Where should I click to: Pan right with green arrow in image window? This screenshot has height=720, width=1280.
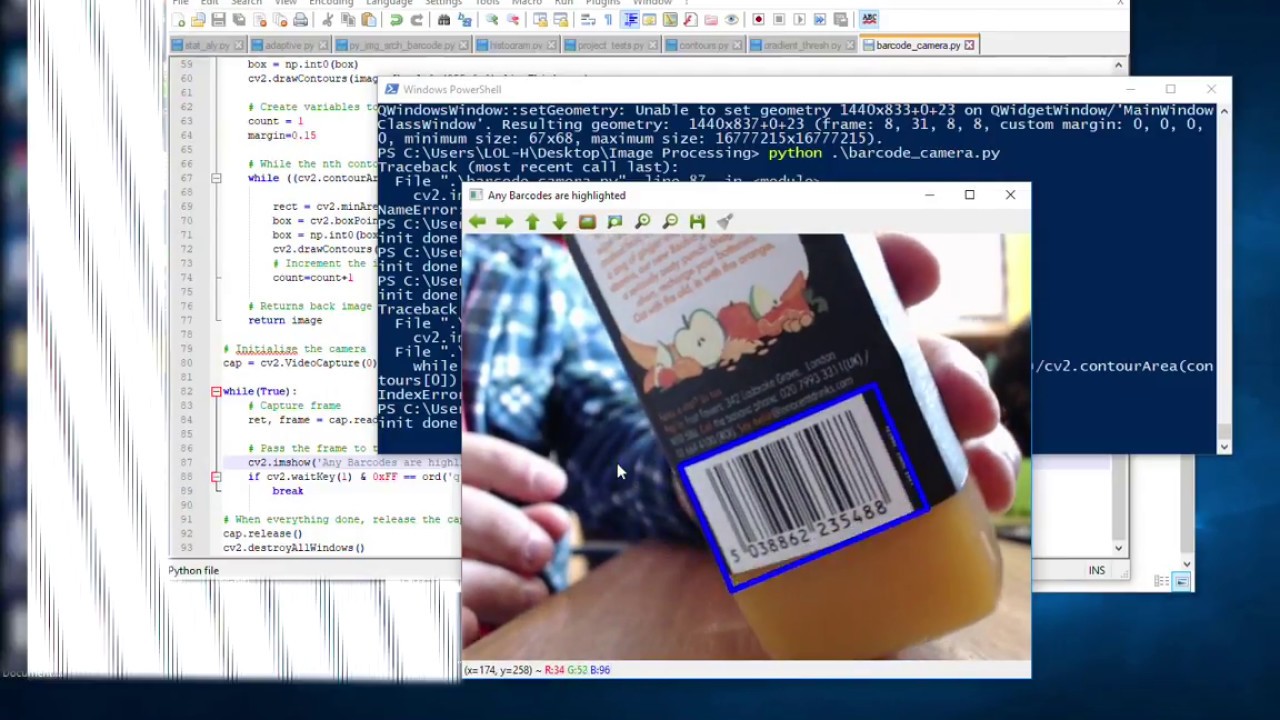[x=504, y=221]
